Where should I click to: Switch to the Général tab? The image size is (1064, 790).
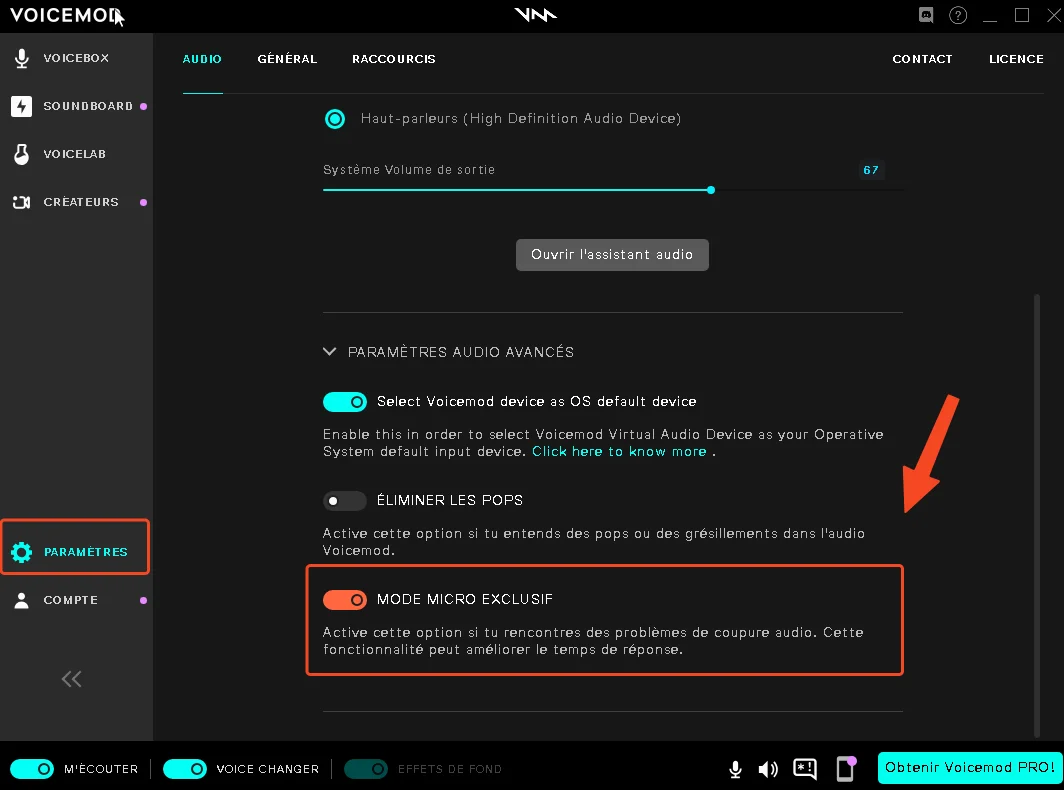[287, 59]
